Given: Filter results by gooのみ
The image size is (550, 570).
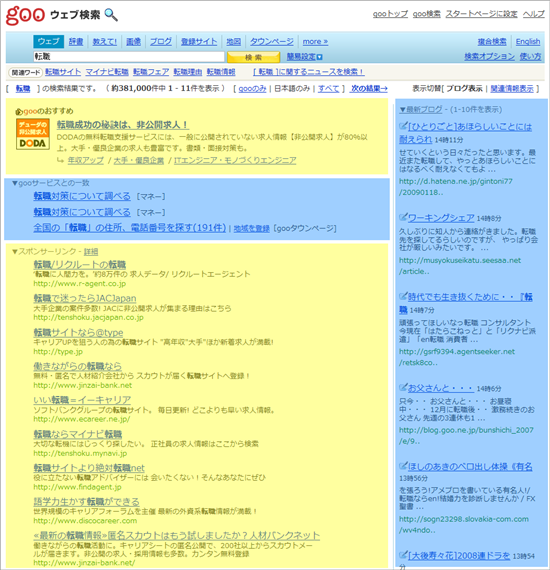Looking at the screenshot, I should pos(252,88).
